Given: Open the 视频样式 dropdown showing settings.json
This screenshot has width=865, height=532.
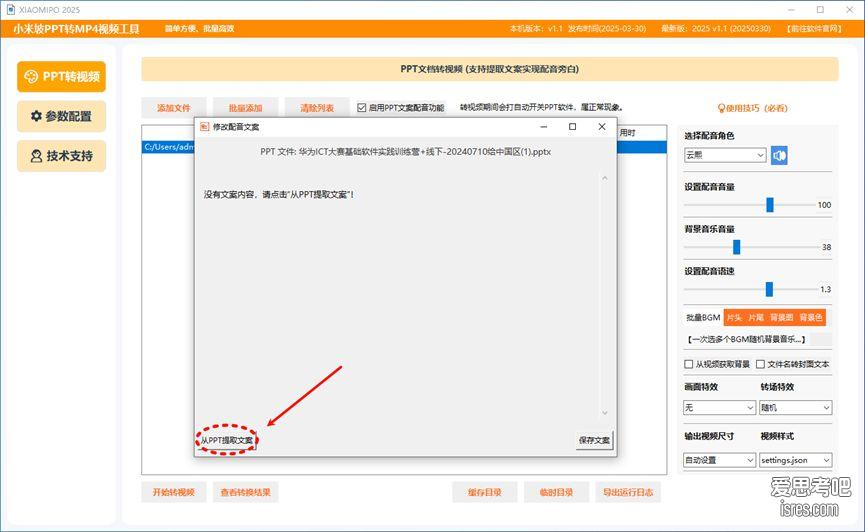Looking at the screenshot, I should click(x=795, y=460).
